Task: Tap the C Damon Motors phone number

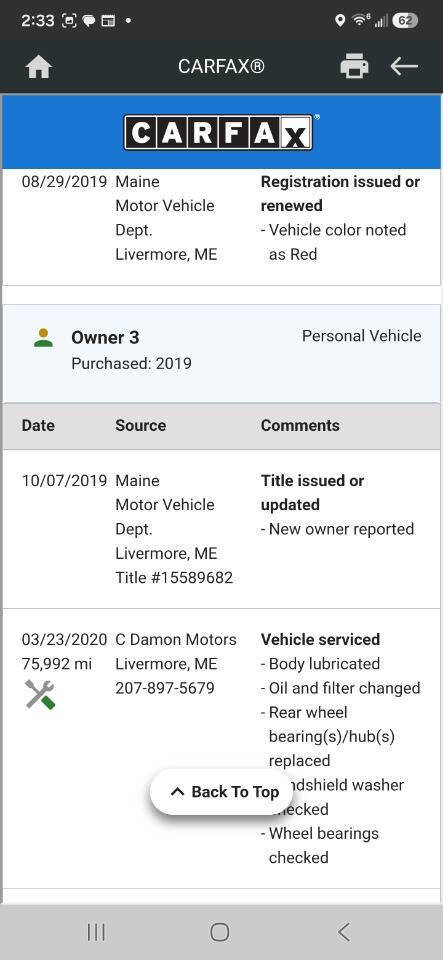Action: [x=165, y=688]
